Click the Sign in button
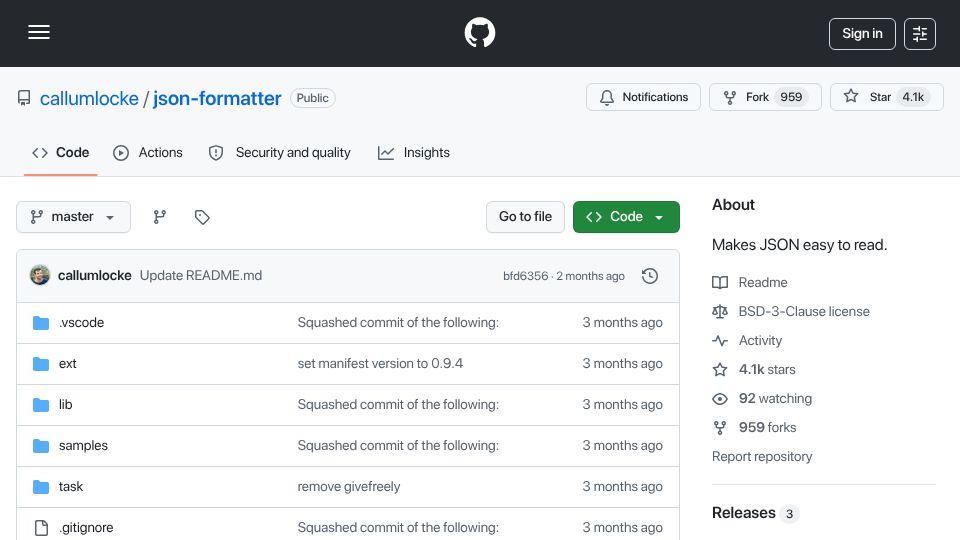The height and width of the screenshot is (540, 960). [862, 34]
